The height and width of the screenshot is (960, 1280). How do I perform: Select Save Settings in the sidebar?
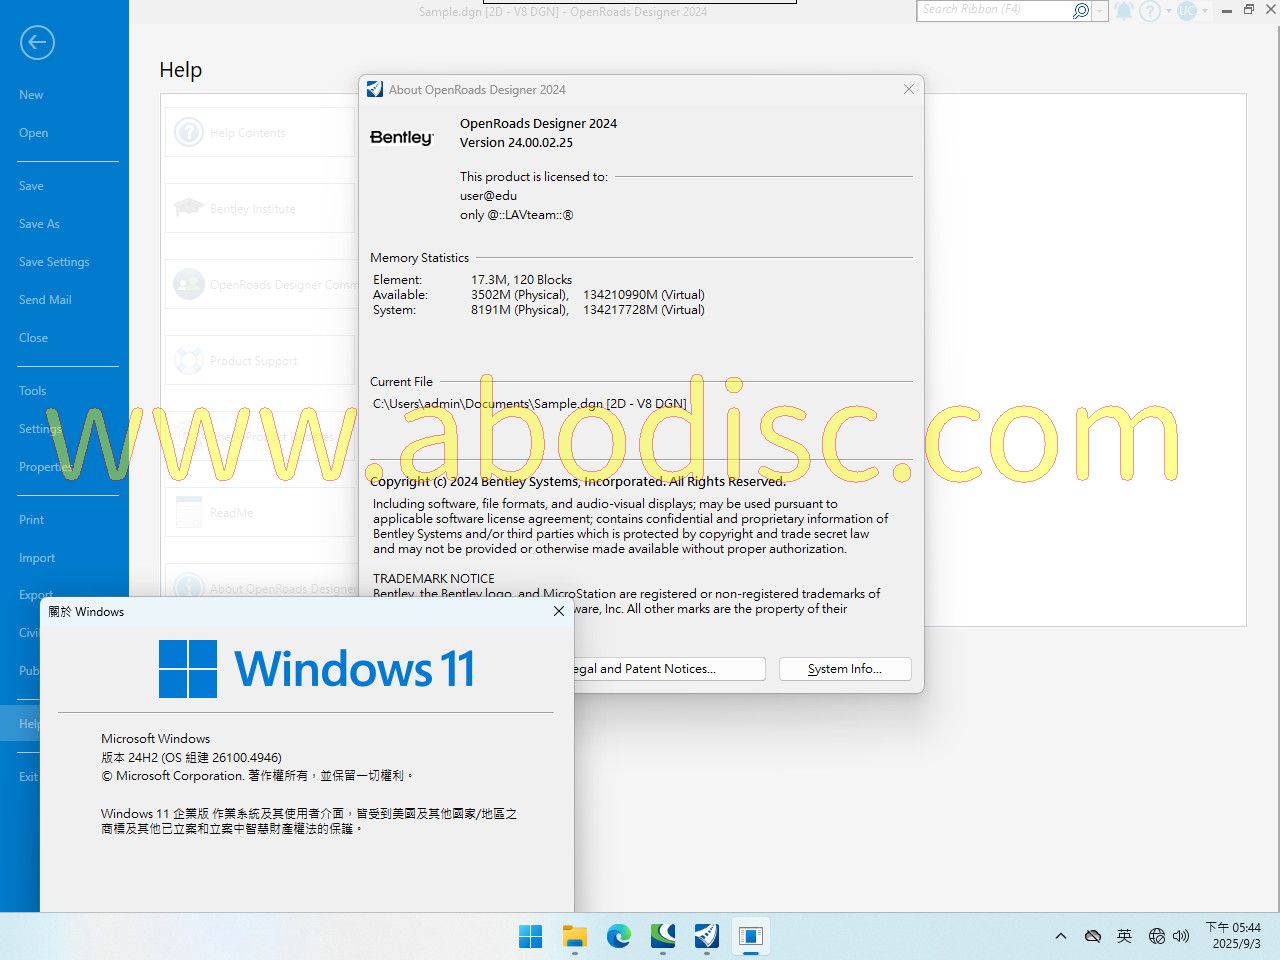point(54,262)
